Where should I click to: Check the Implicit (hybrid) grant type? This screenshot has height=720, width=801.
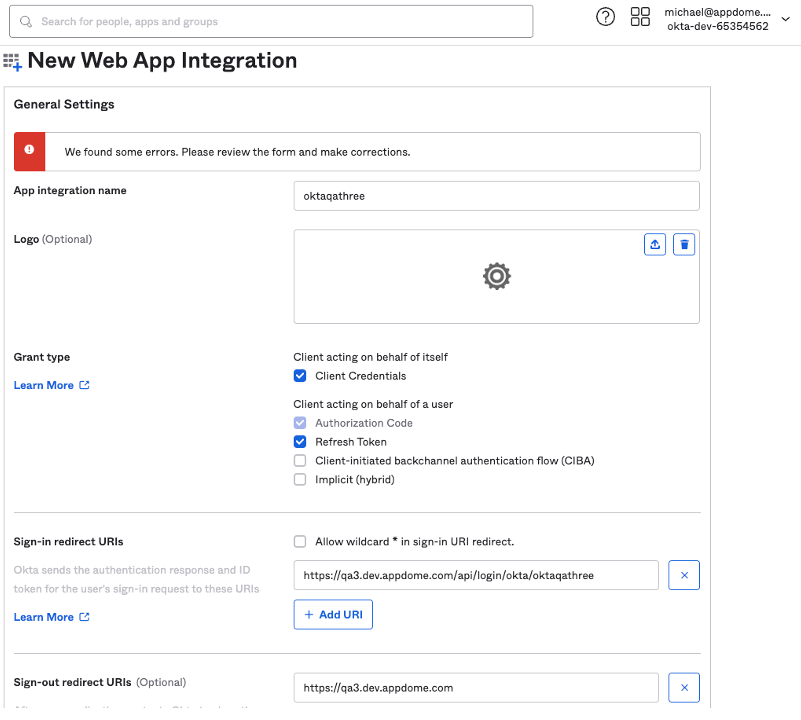coord(299,479)
